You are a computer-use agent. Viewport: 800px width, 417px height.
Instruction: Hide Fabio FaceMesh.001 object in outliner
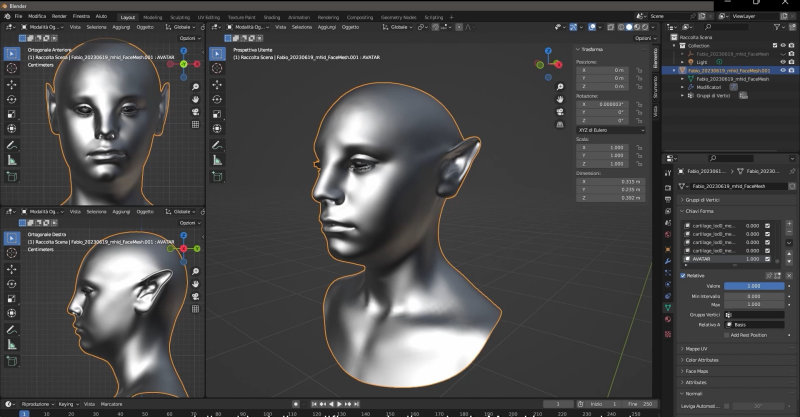coord(783,70)
